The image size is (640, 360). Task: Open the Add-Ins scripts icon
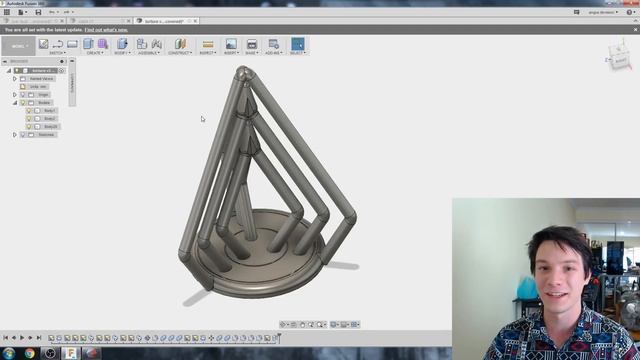[273, 44]
